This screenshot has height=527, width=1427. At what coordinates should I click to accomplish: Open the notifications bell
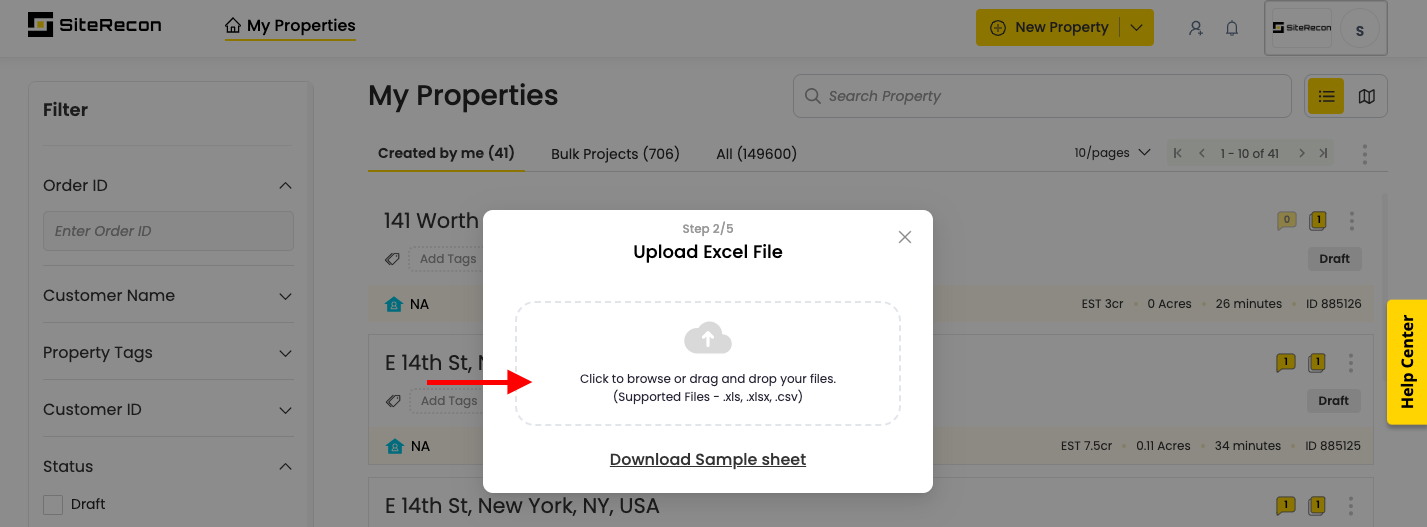[1232, 28]
